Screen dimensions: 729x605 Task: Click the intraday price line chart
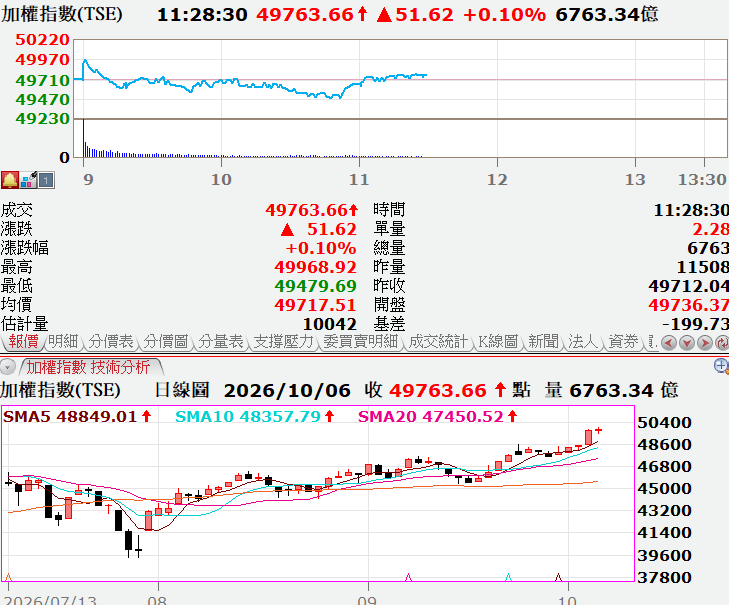click(x=401, y=79)
